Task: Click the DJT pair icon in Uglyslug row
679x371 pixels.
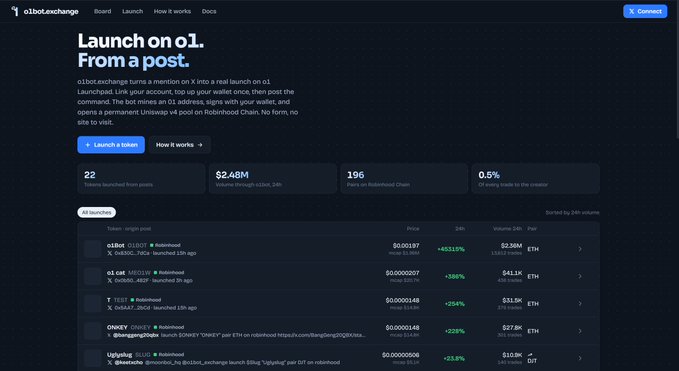Action: coord(530,355)
